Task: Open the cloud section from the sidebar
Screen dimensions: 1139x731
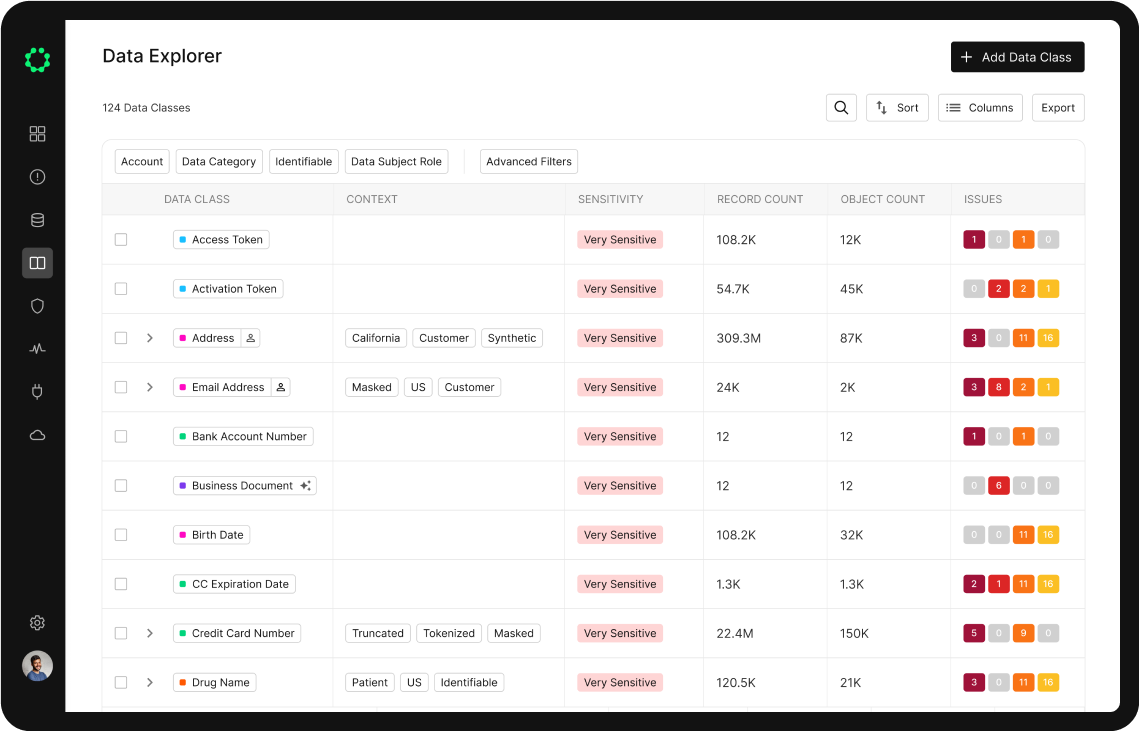Action: point(37,434)
